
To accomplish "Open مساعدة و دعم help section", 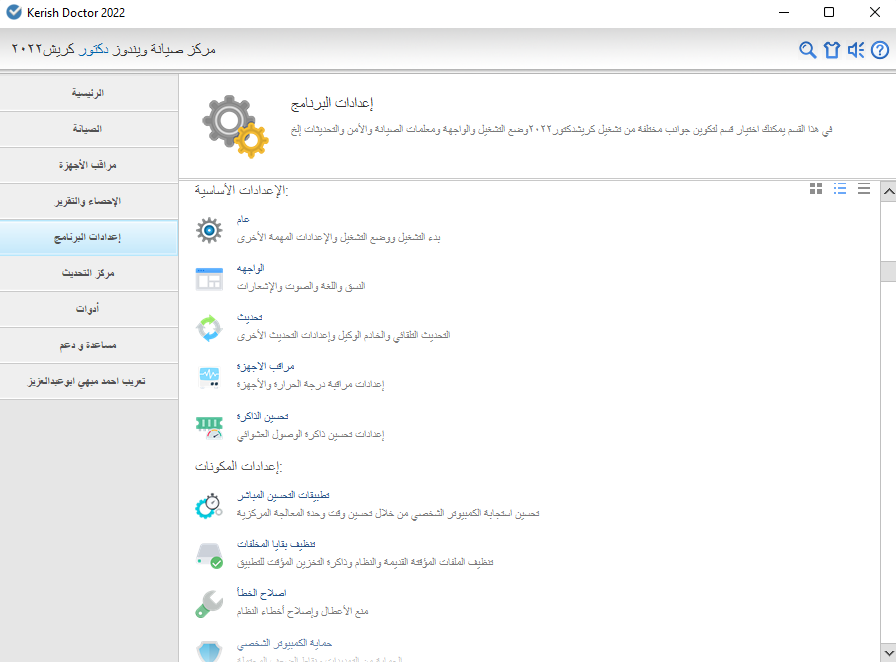I will tap(89, 345).
